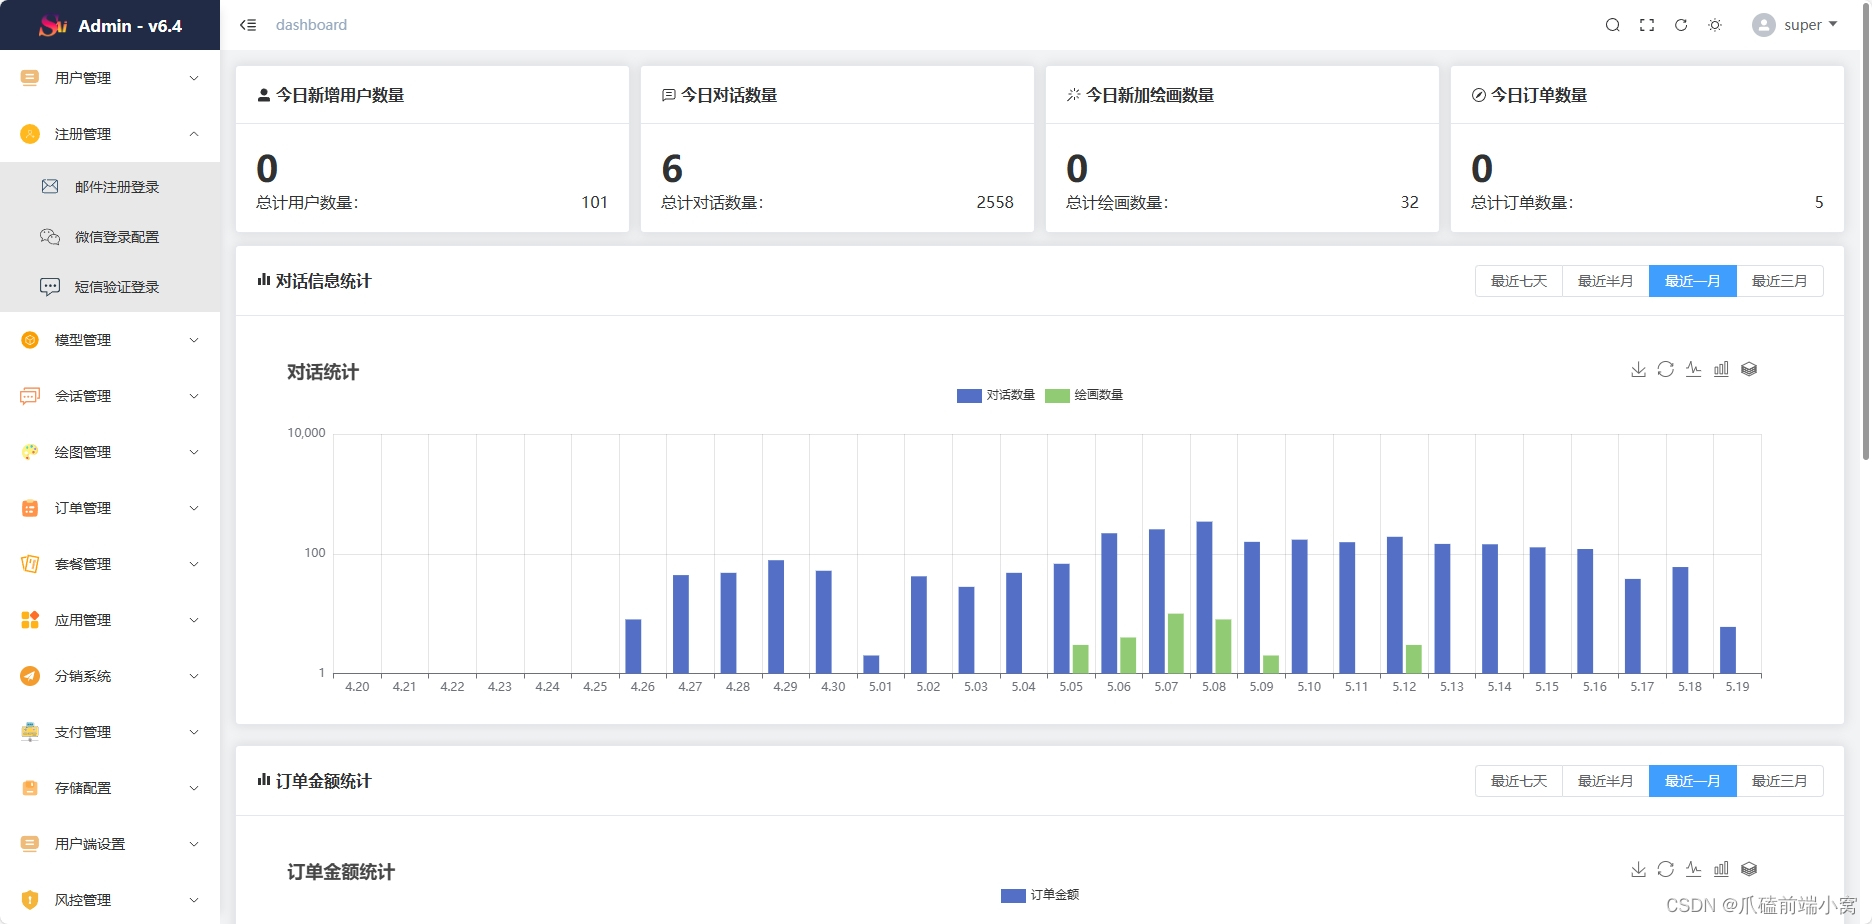The width and height of the screenshot is (1872, 924).
Task: Toggle 绘画数量 series in chart legend
Action: click(1084, 395)
